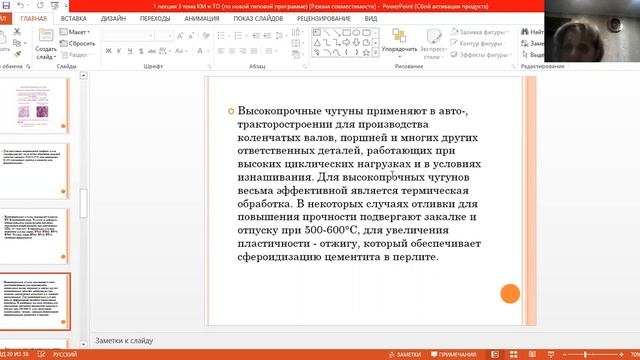
Task: Open the font name combo box
Action: click(x=128, y=36)
